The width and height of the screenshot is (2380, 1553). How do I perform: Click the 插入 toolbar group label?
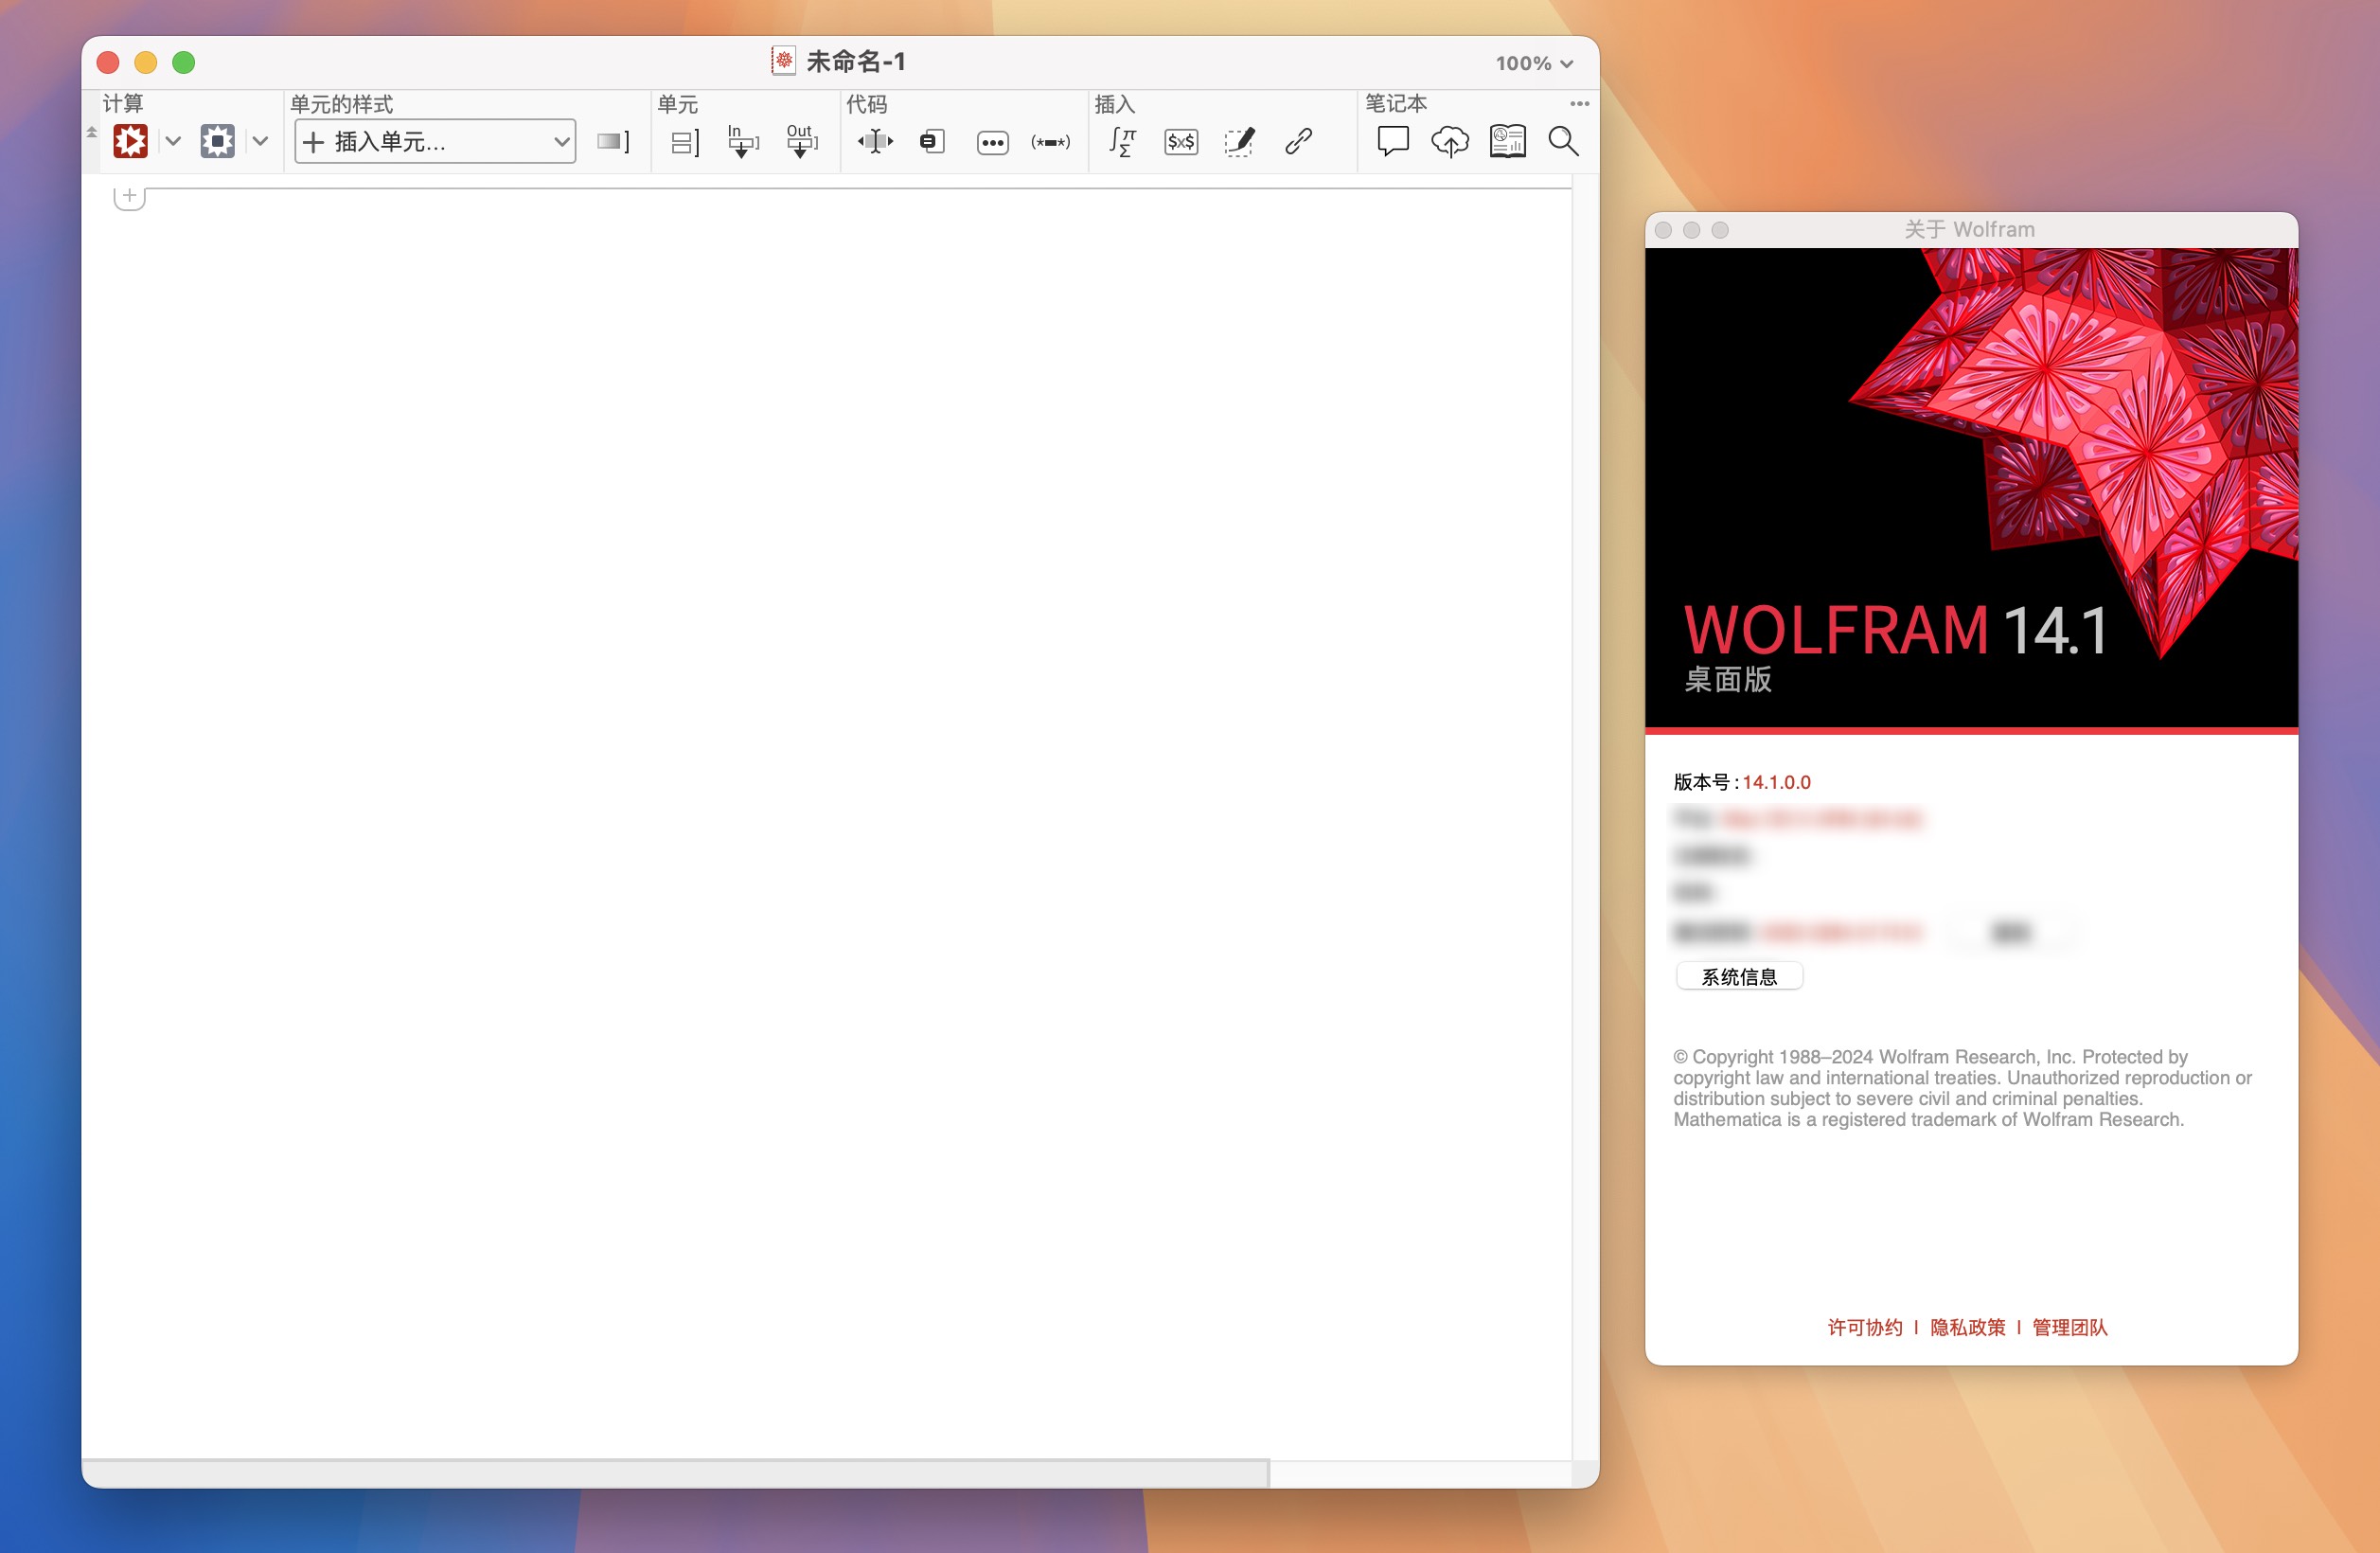click(1114, 104)
